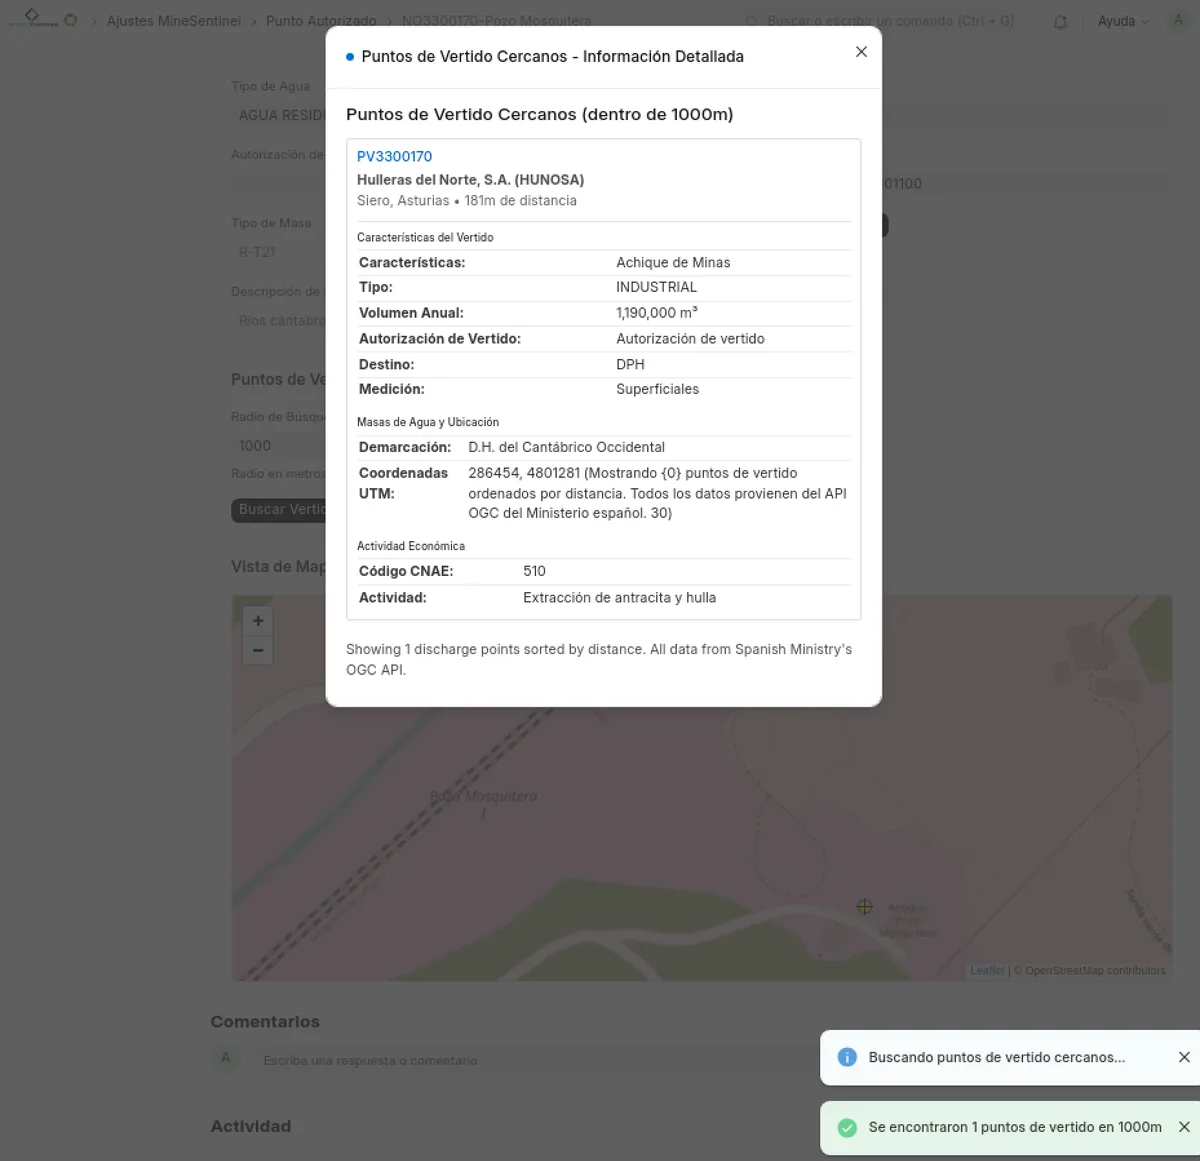The width and height of the screenshot is (1200, 1161).
Task: Click the MineSentinel logo icon
Action: 30,17
